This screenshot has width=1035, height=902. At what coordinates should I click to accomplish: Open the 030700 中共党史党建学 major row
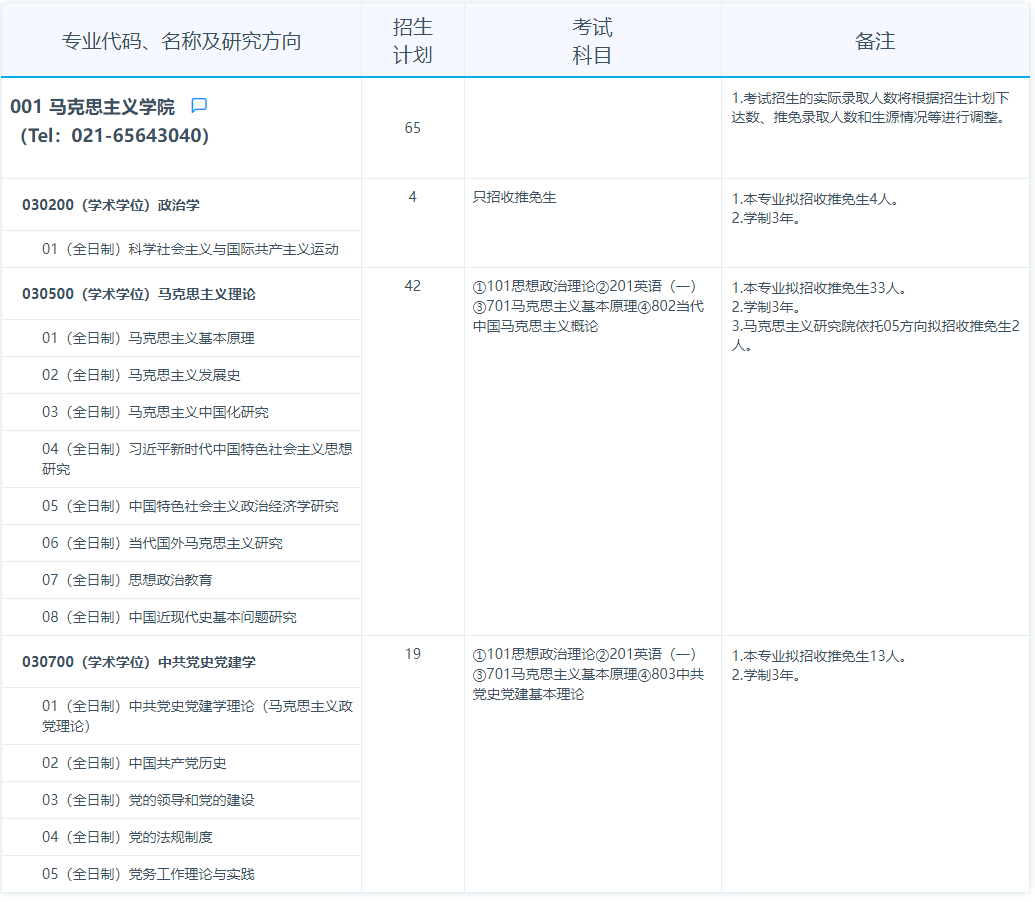coord(139,662)
